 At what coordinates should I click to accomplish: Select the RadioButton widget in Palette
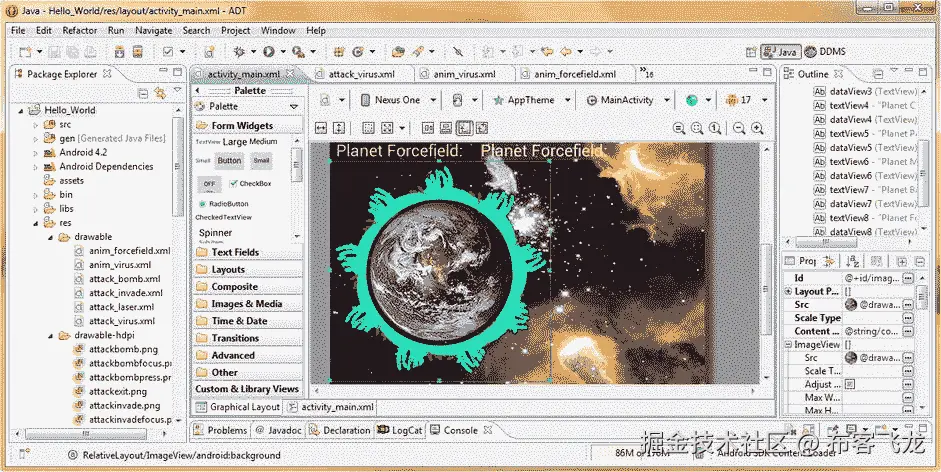pyautogui.click(x=224, y=204)
